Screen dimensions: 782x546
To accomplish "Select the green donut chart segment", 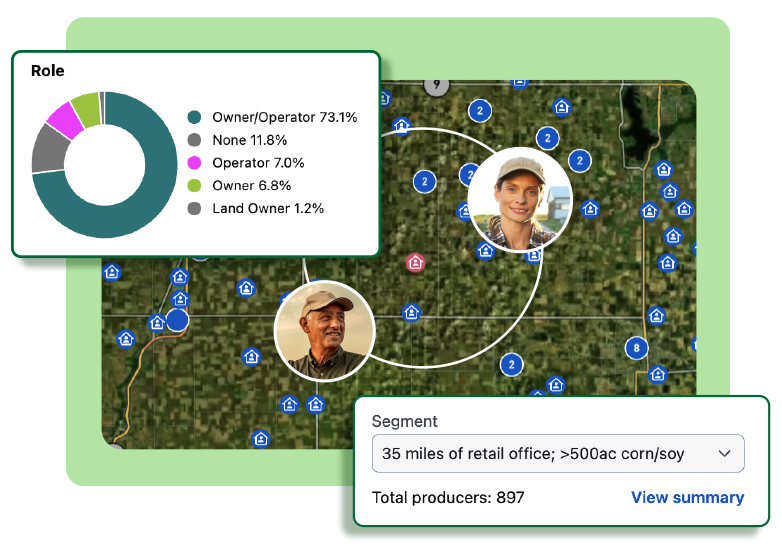I will coord(87,108).
